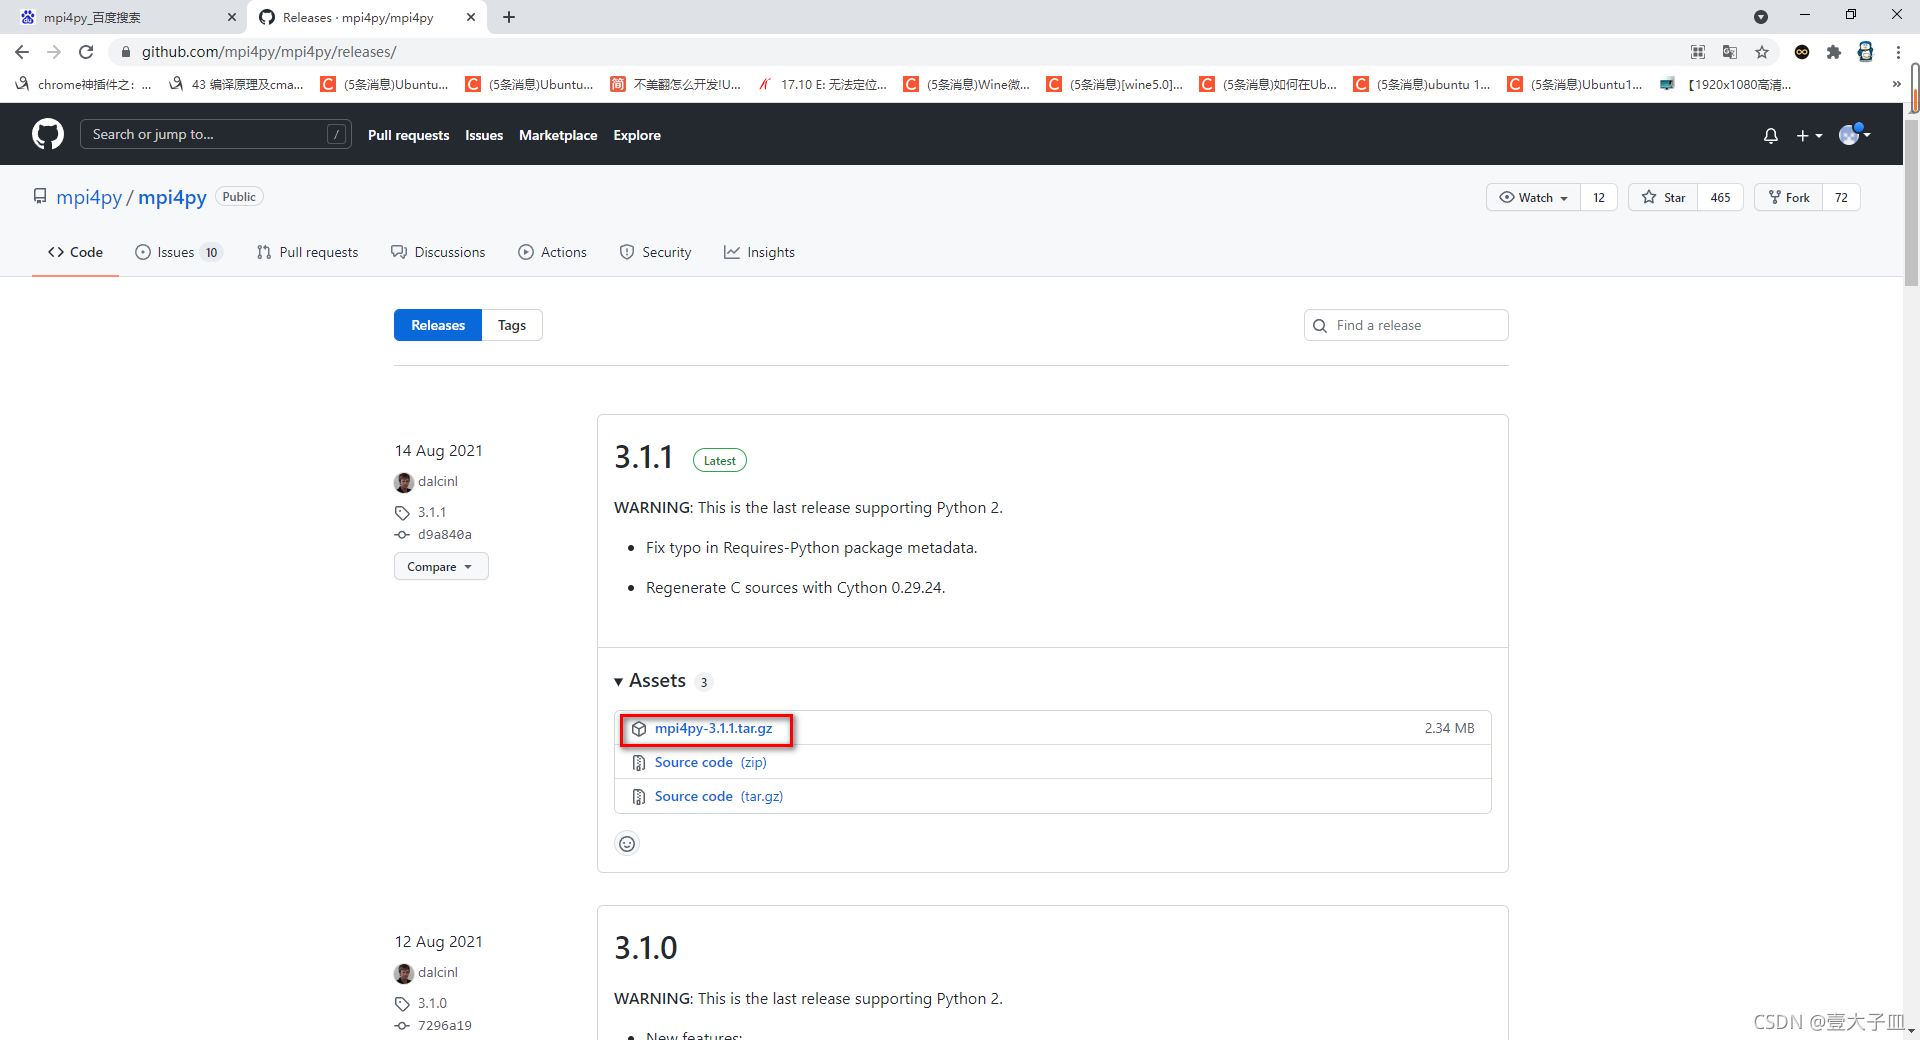This screenshot has height=1040, width=1920.
Task: Open Issues in the top navigation
Action: [x=484, y=135]
